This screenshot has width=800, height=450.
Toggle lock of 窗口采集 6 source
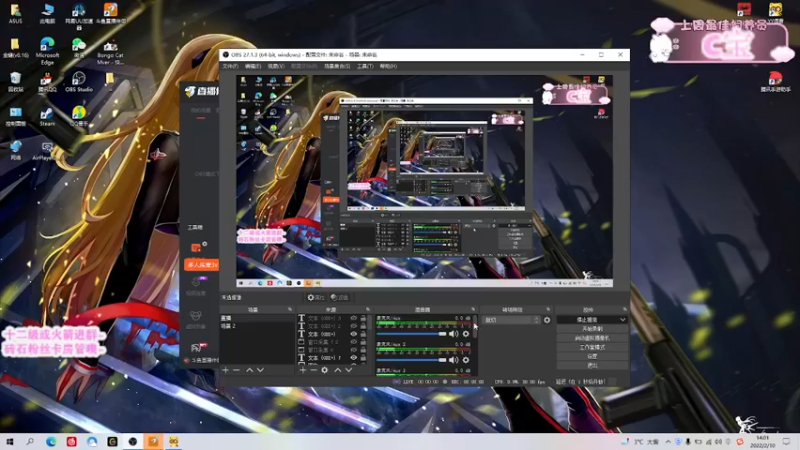[x=363, y=350]
